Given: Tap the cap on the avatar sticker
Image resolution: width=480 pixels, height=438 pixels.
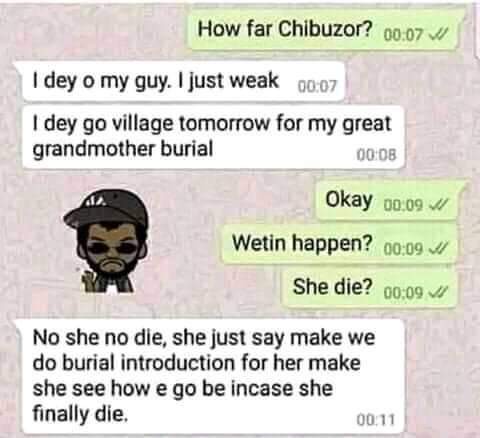Looking at the screenshot, I should point(106,208).
